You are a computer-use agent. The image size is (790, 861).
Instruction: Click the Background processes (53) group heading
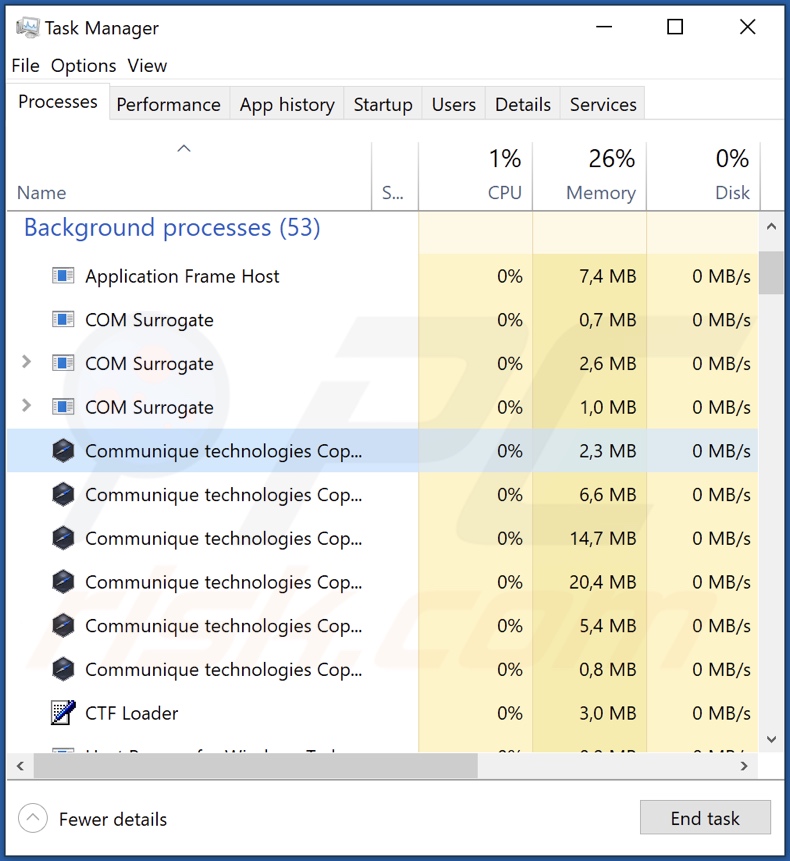(172, 227)
